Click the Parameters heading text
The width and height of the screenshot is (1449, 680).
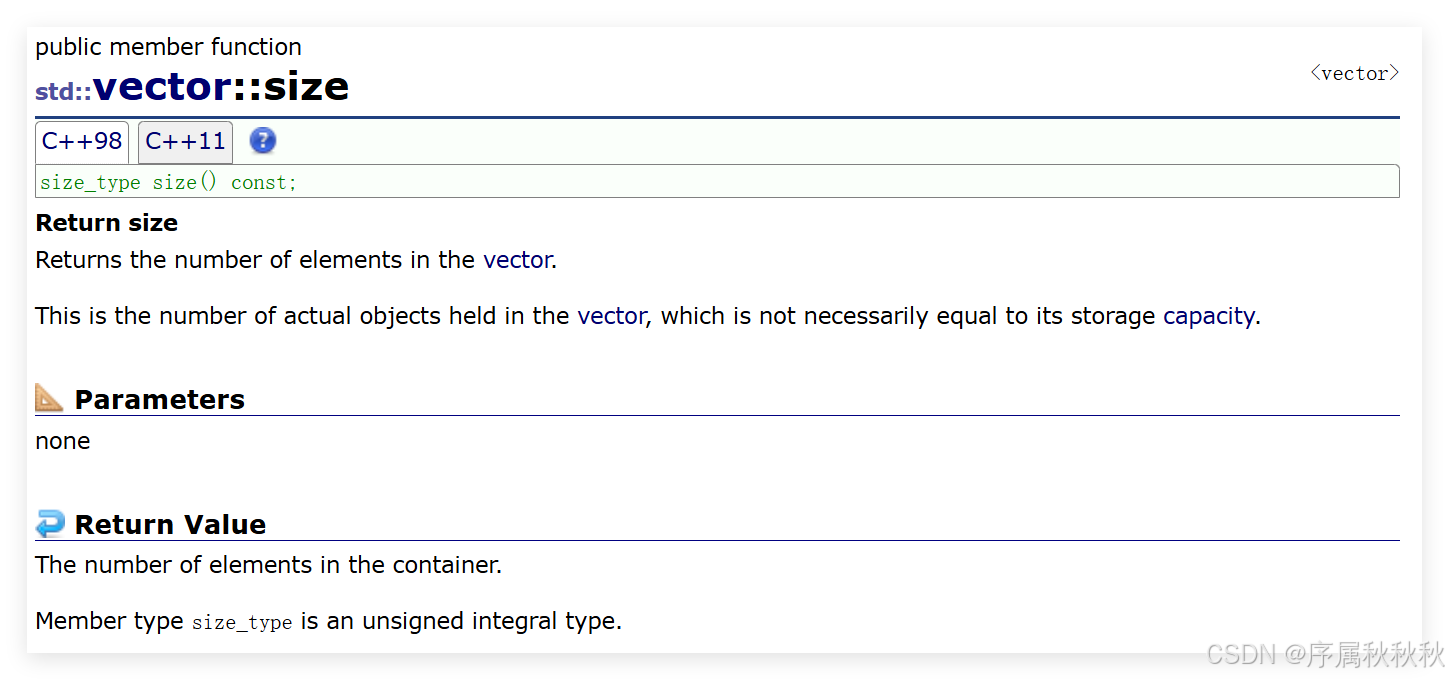tap(160, 398)
